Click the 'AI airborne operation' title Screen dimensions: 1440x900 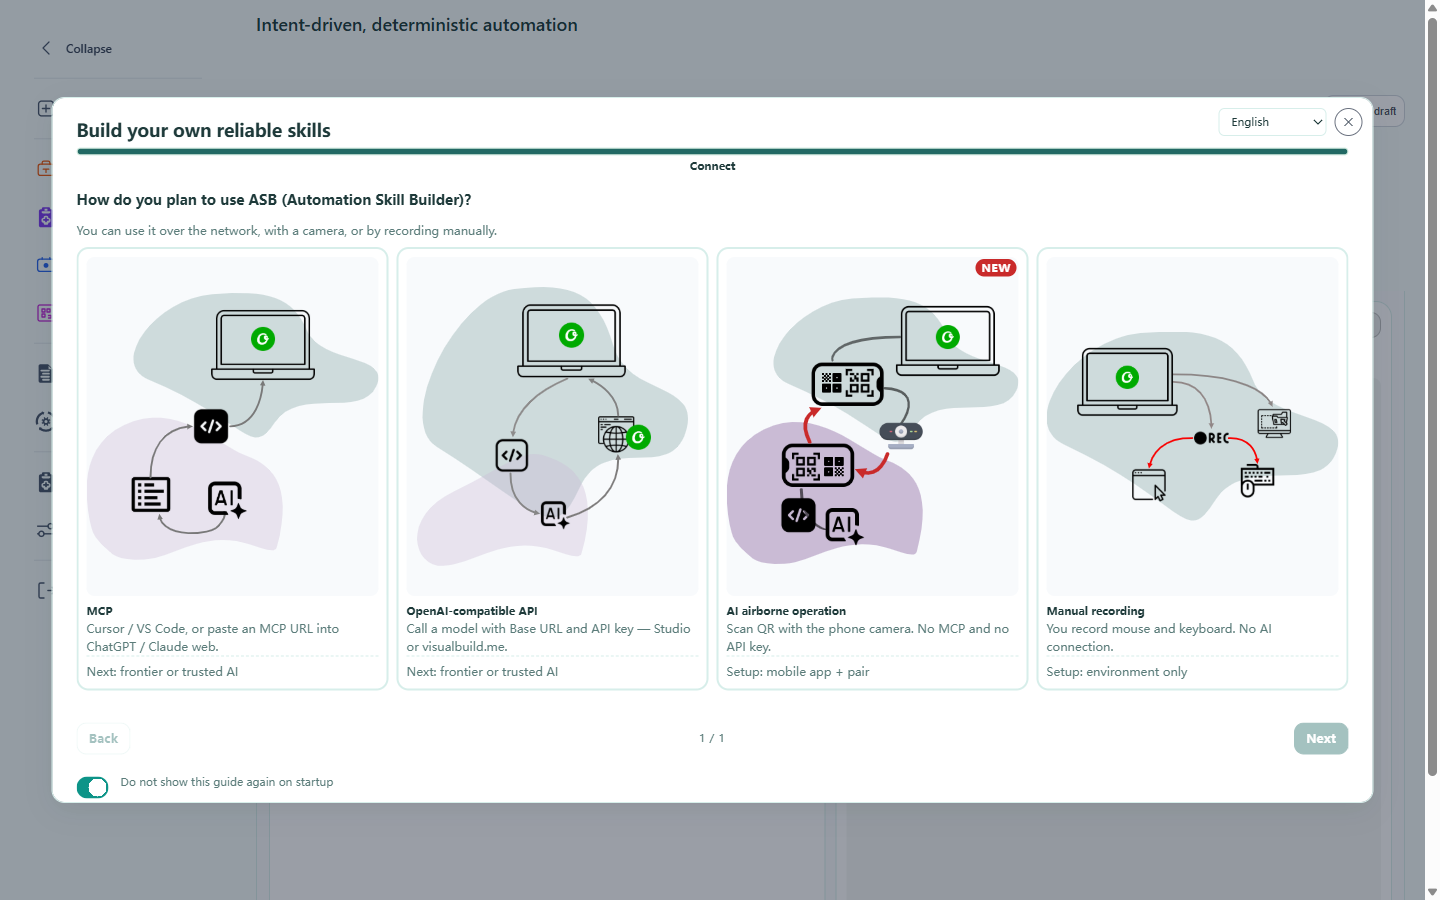[x=786, y=611]
